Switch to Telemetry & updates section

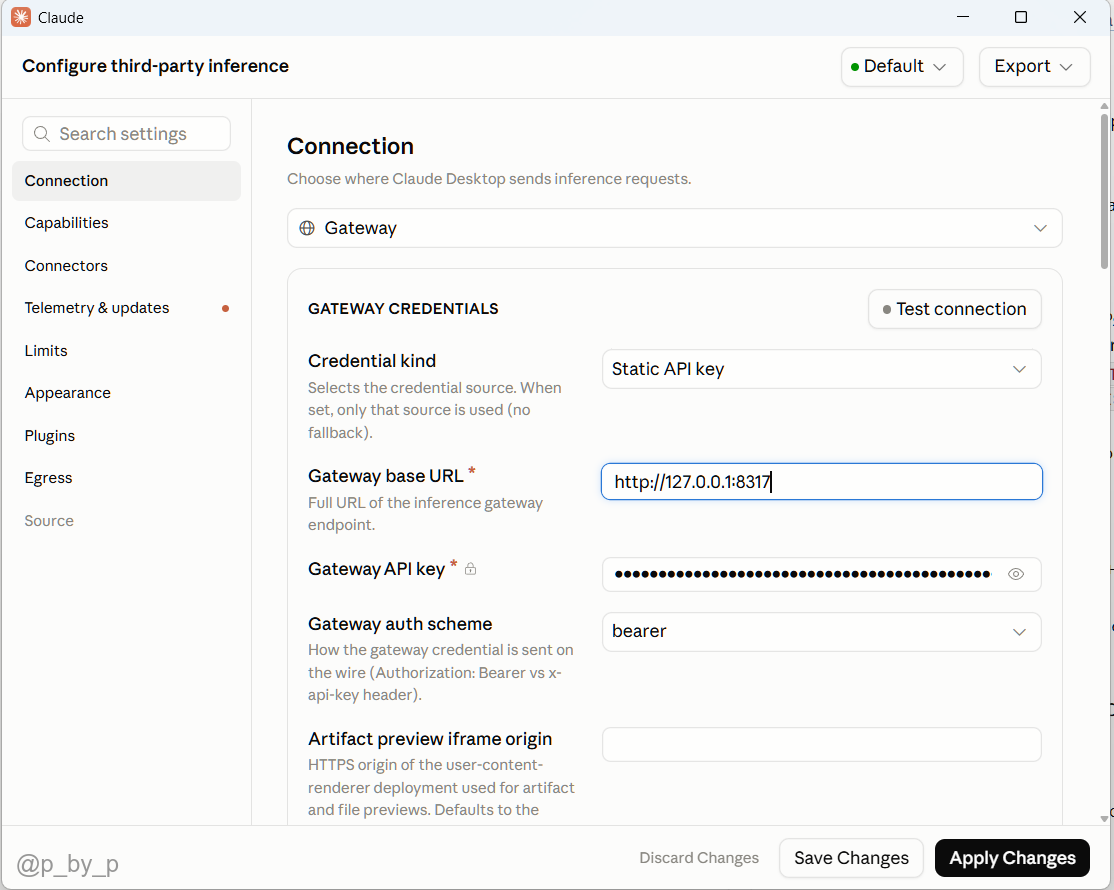tap(126, 308)
